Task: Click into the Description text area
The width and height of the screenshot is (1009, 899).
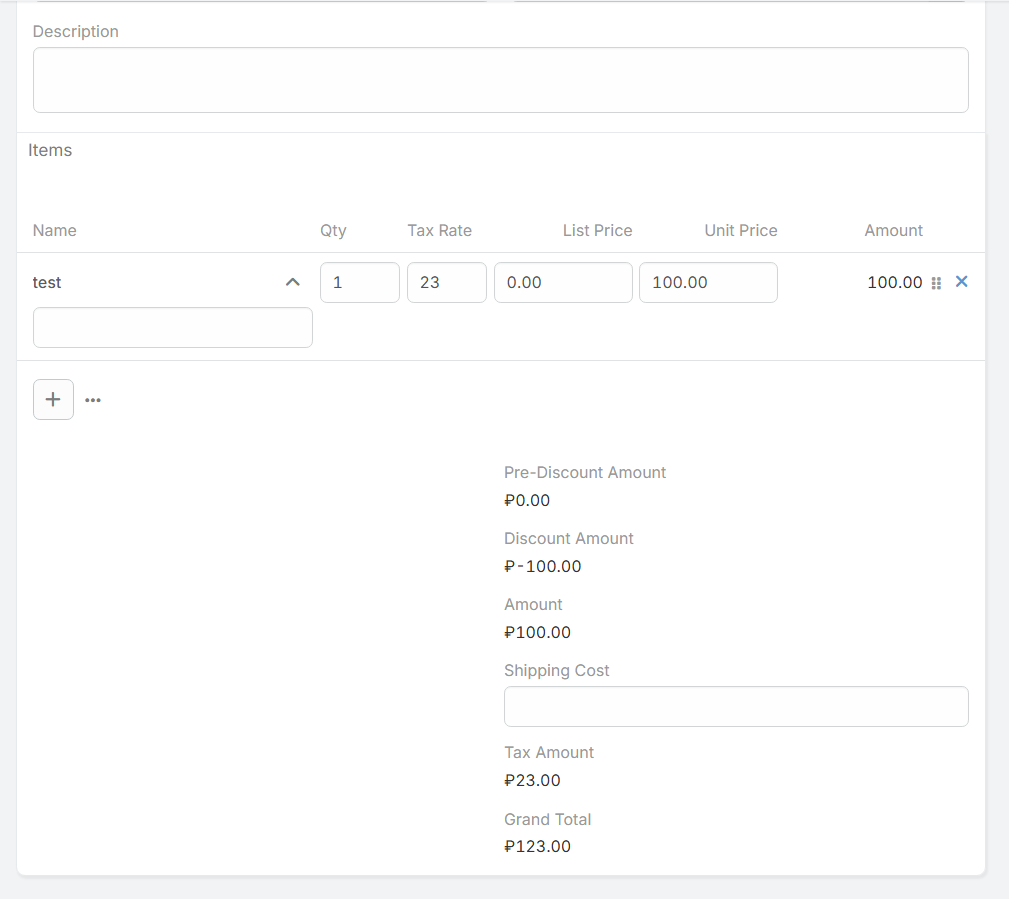Action: coord(500,80)
